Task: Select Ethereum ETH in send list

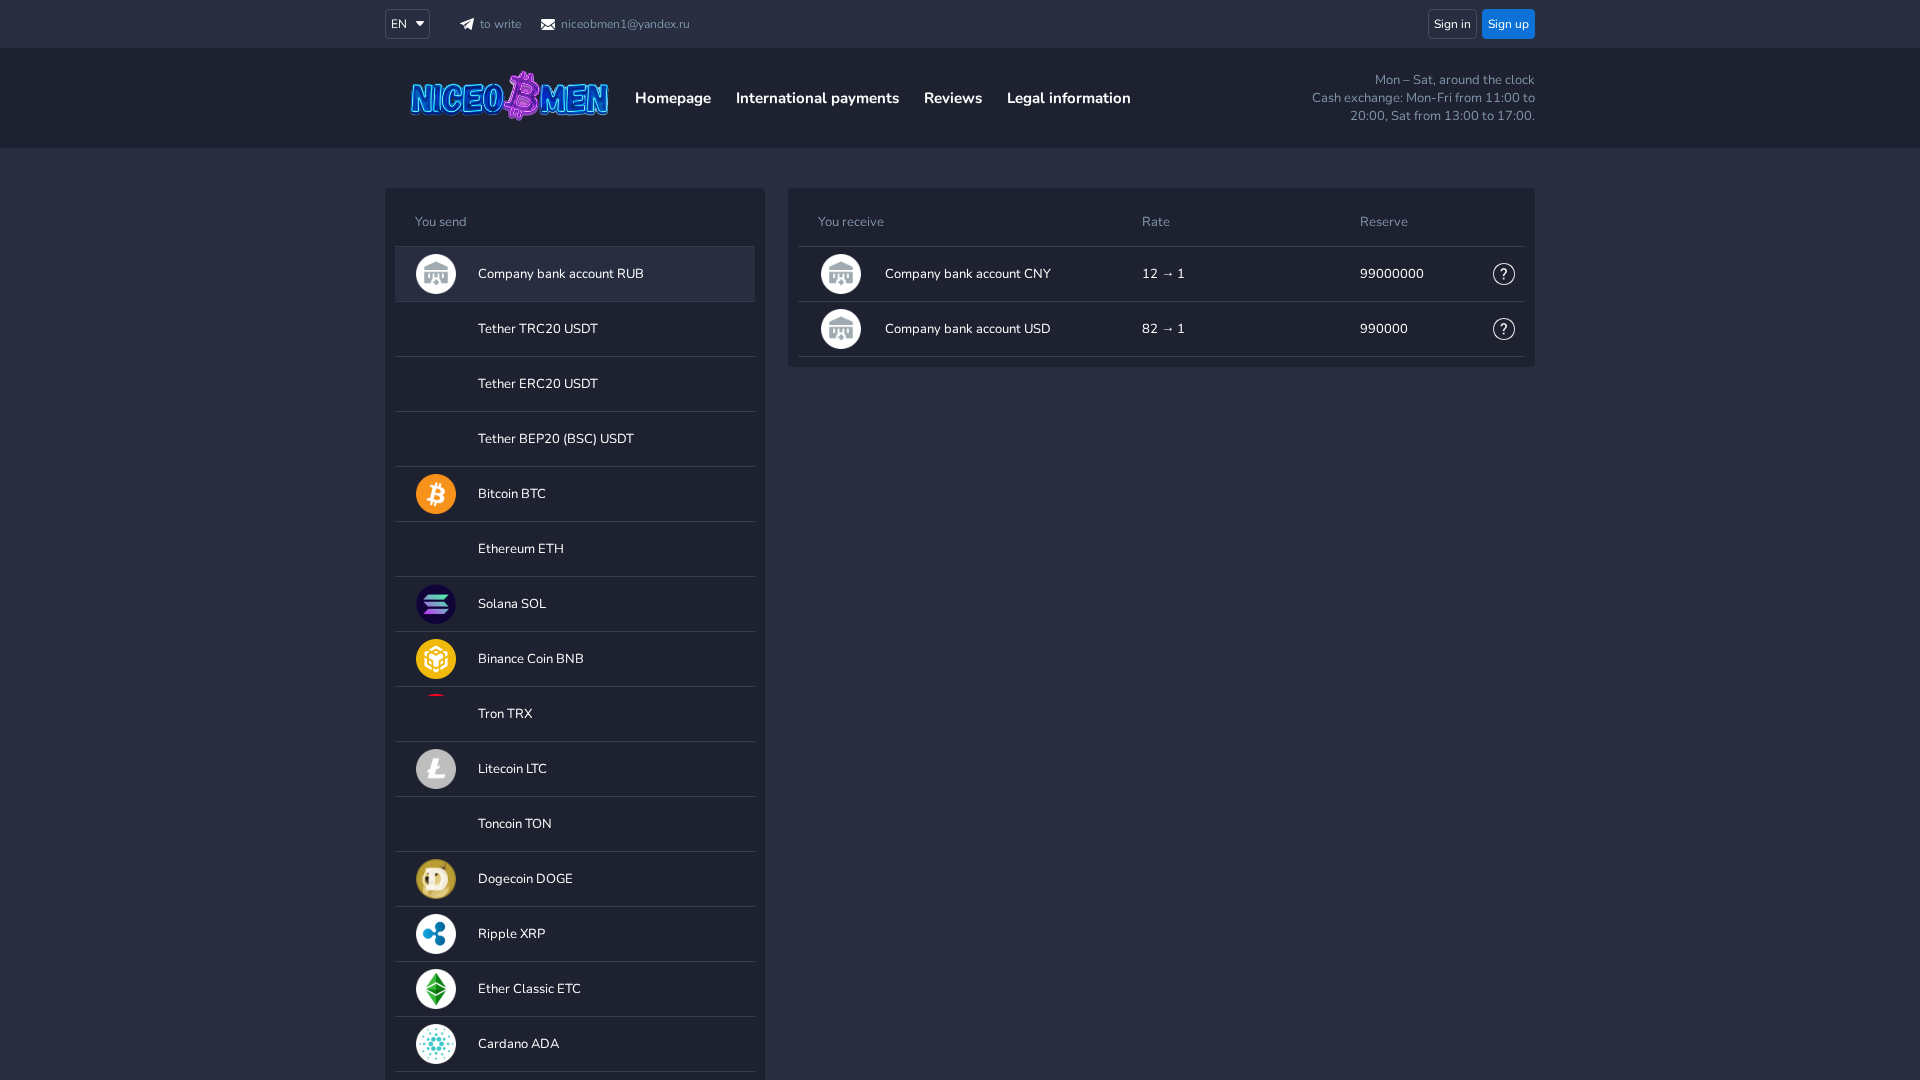Action: [575, 549]
